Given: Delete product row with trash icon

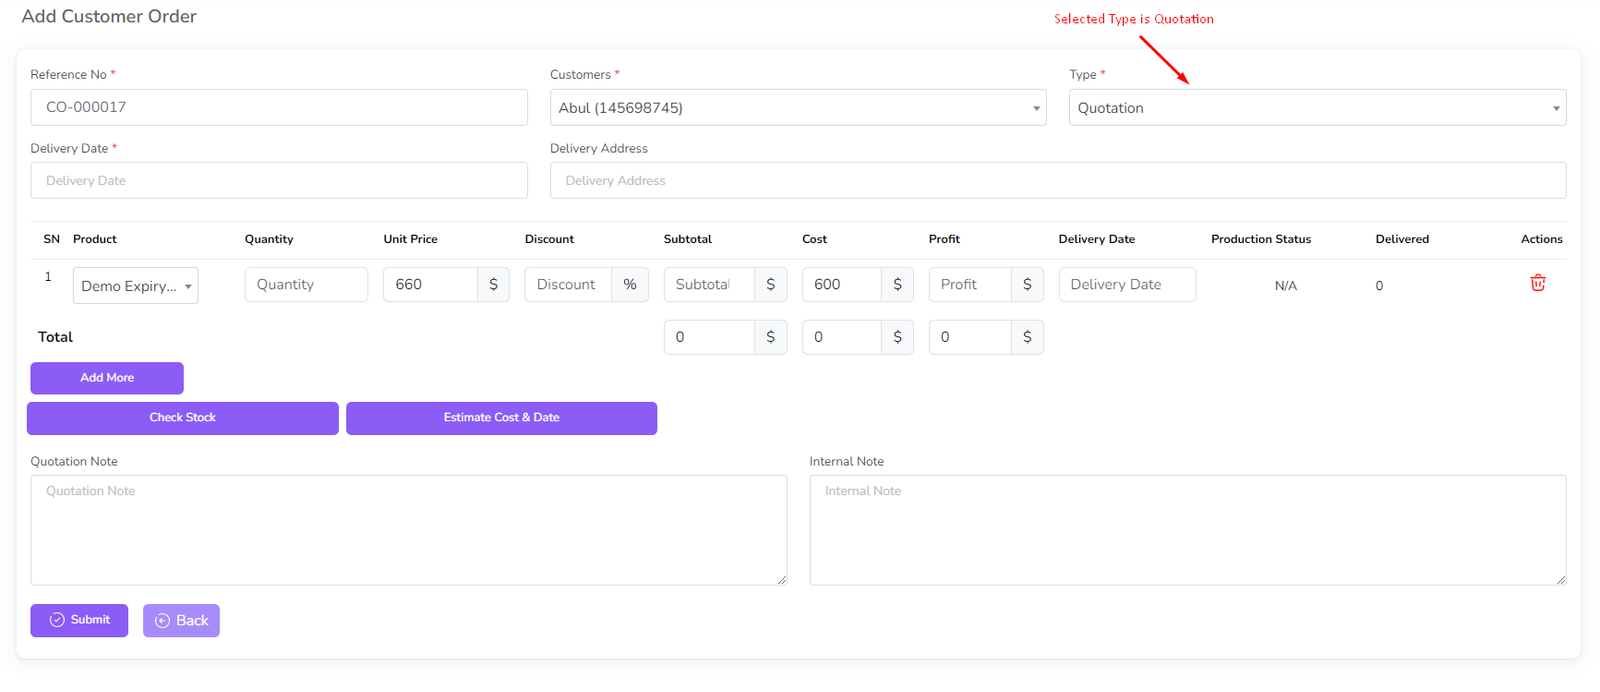Looking at the screenshot, I should point(1537,283).
